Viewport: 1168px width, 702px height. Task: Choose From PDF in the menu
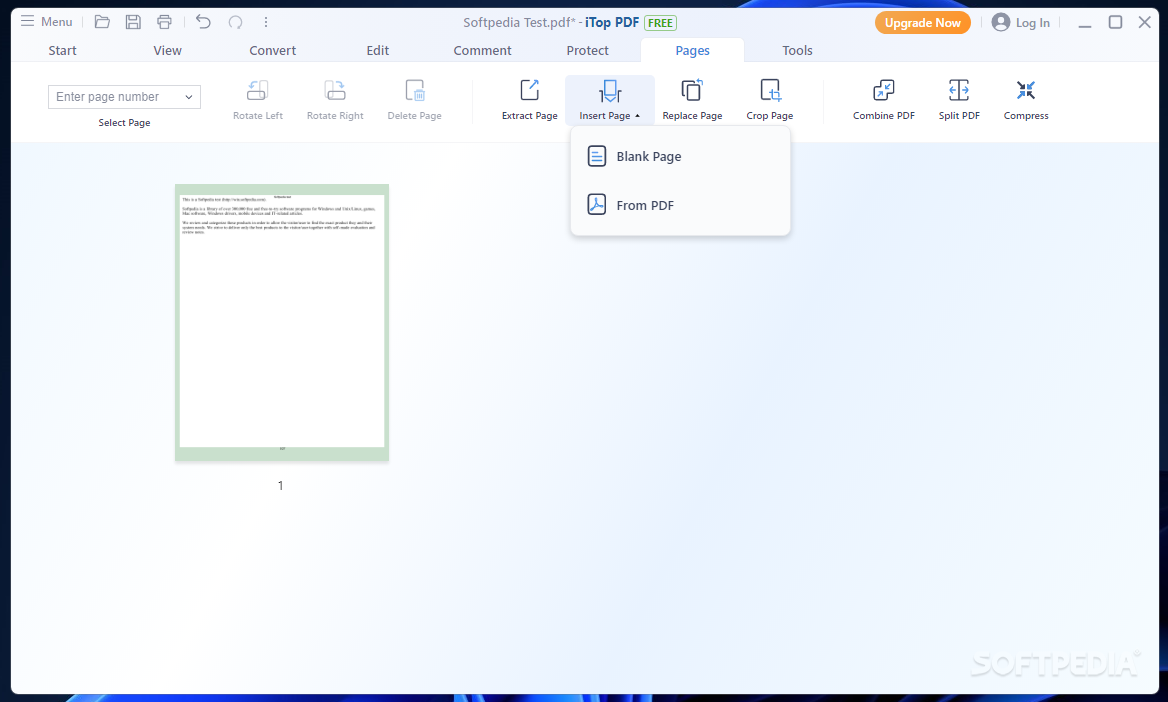pyautogui.click(x=680, y=205)
